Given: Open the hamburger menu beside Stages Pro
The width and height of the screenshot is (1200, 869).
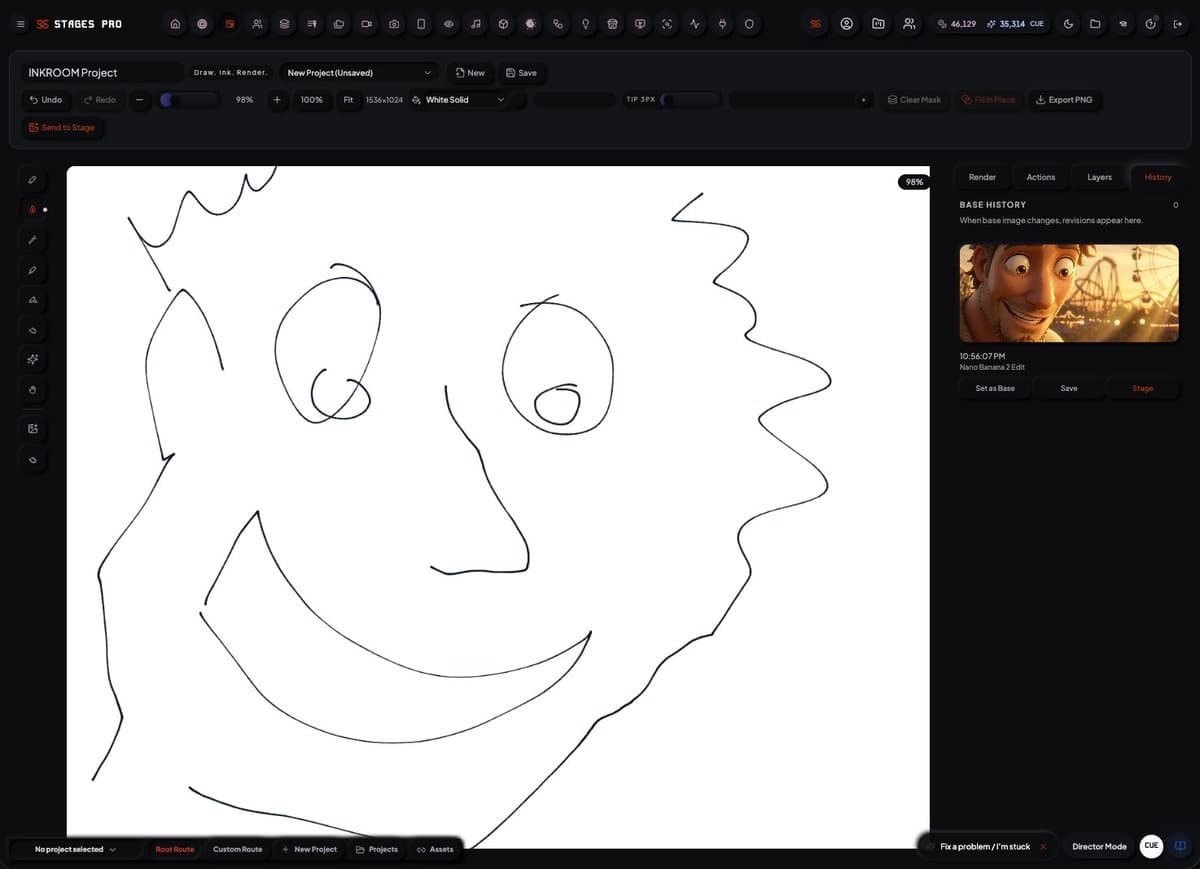Looking at the screenshot, I should click(x=20, y=24).
